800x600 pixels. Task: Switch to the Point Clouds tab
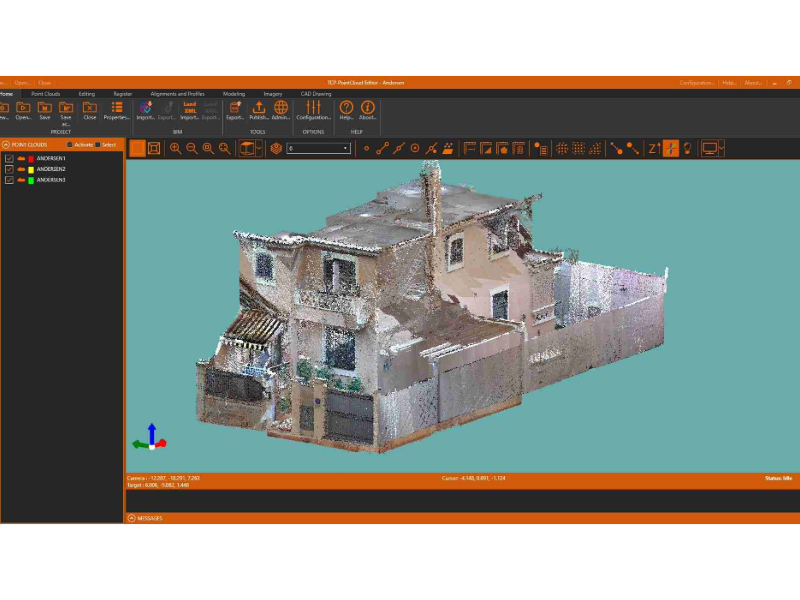45,94
